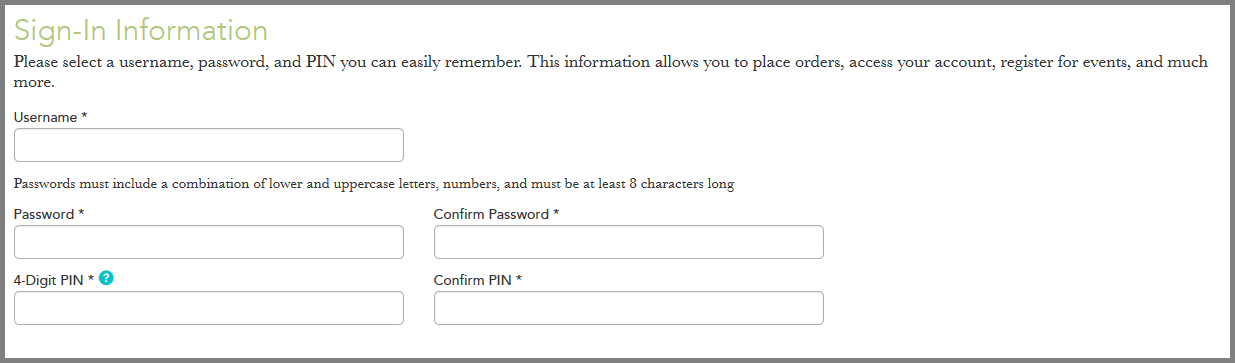The width and height of the screenshot is (1235, 363).
Task: Click the Username label text
Action: coord(46,117)
